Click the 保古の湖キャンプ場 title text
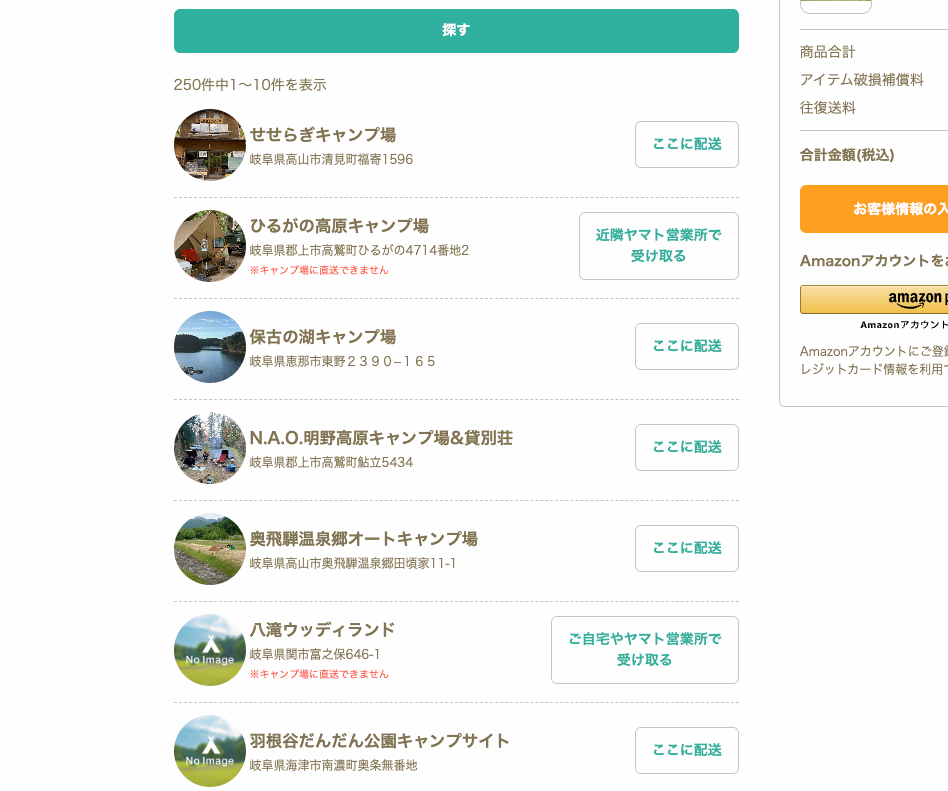The image size is (948, 791). (322, 337)
